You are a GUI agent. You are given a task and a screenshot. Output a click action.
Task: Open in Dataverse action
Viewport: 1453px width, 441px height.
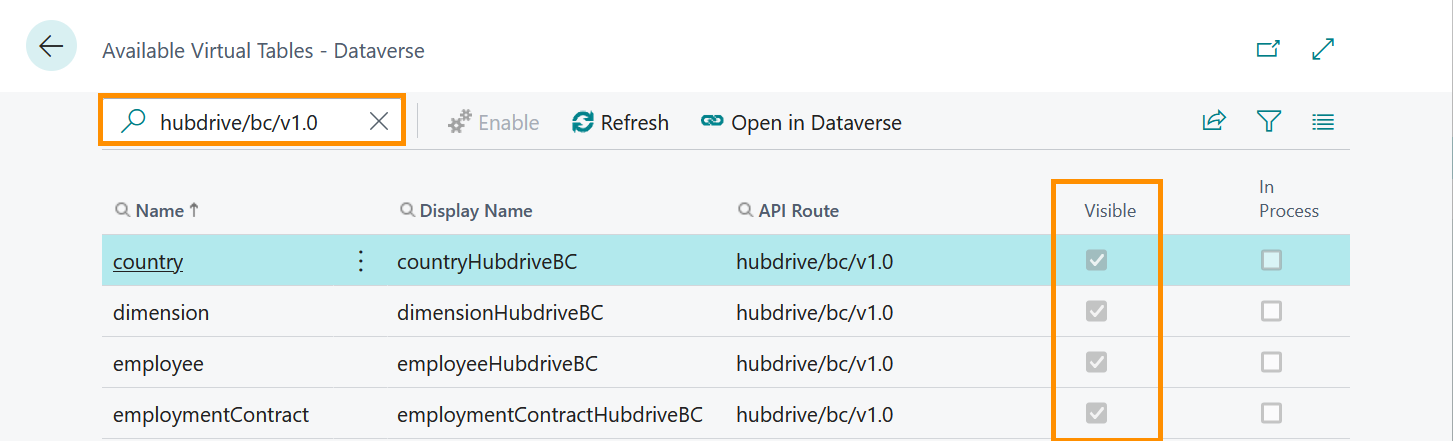[801, 123]
